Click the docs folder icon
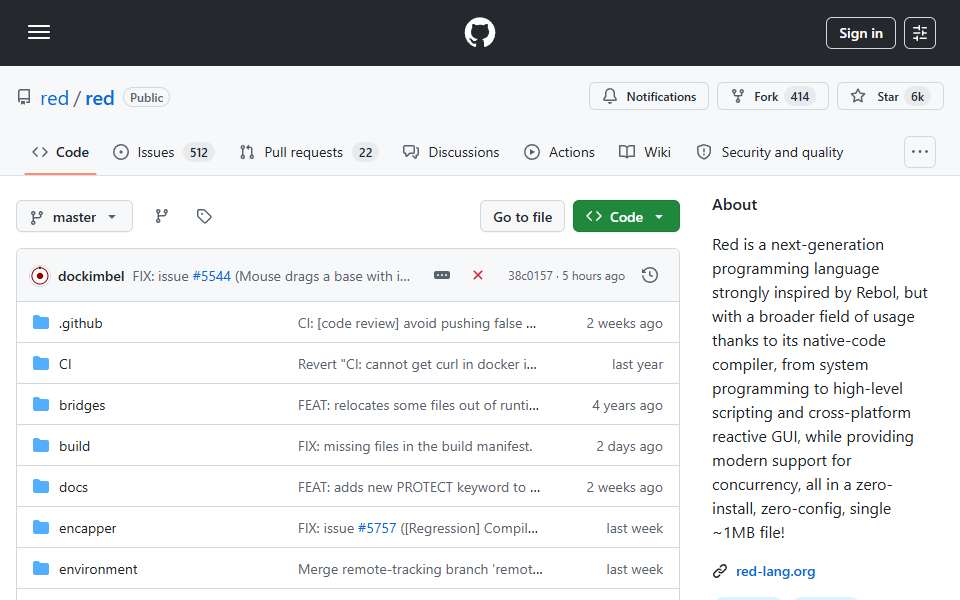Screen dimensions: 960x600 point(41,487)
